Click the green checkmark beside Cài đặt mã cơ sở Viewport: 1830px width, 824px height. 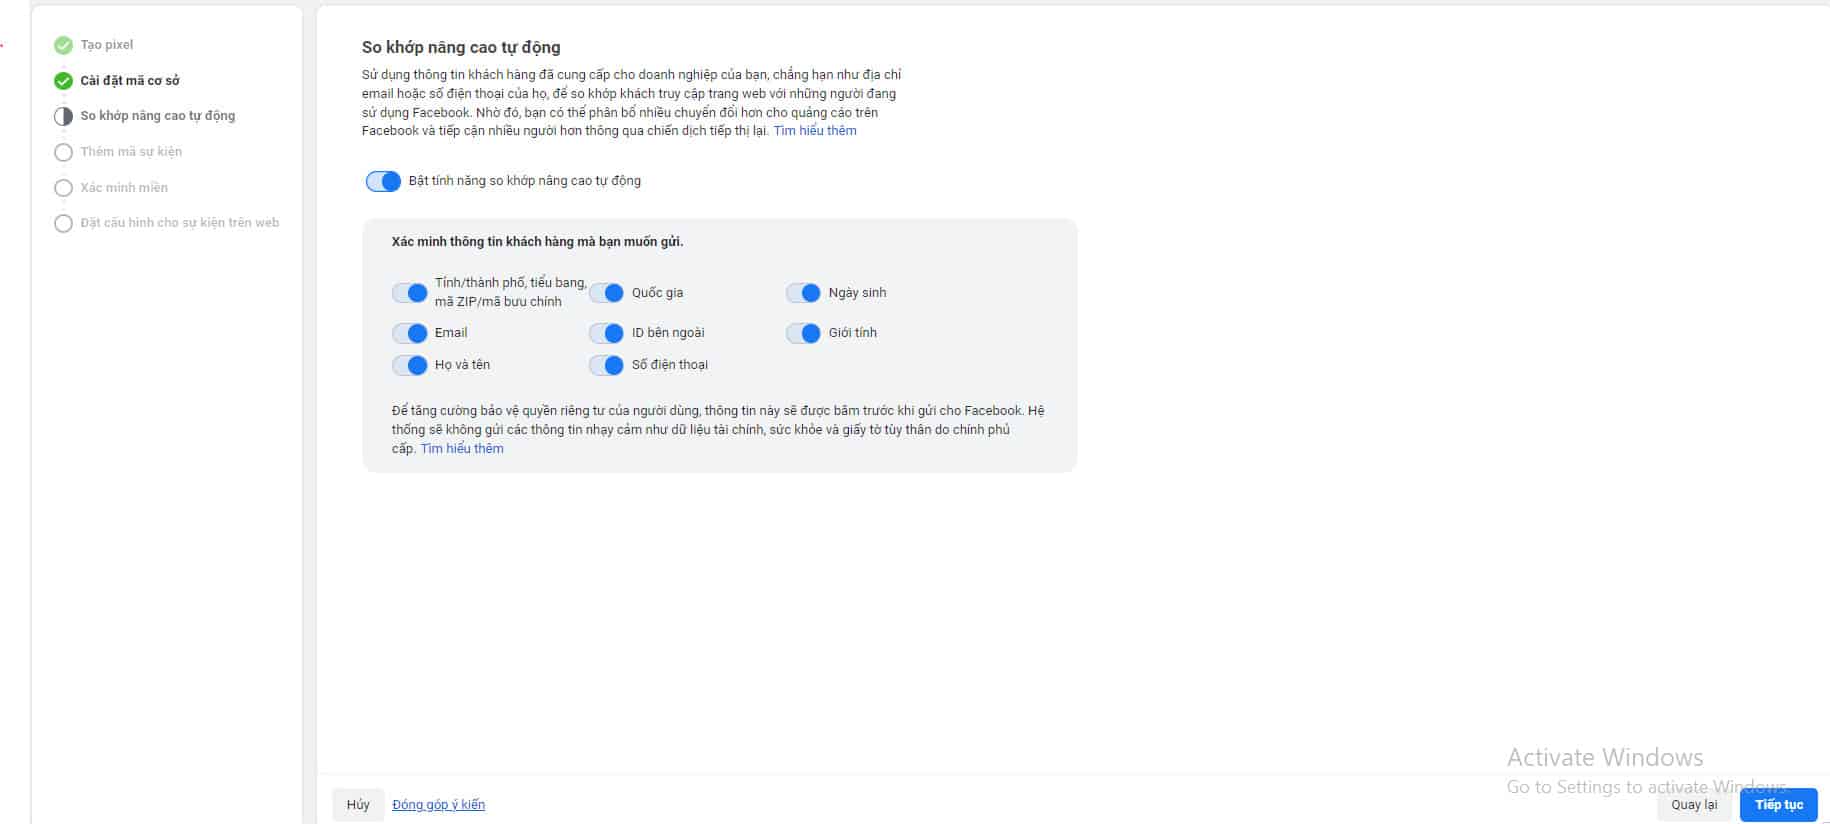tap(63, 81)
